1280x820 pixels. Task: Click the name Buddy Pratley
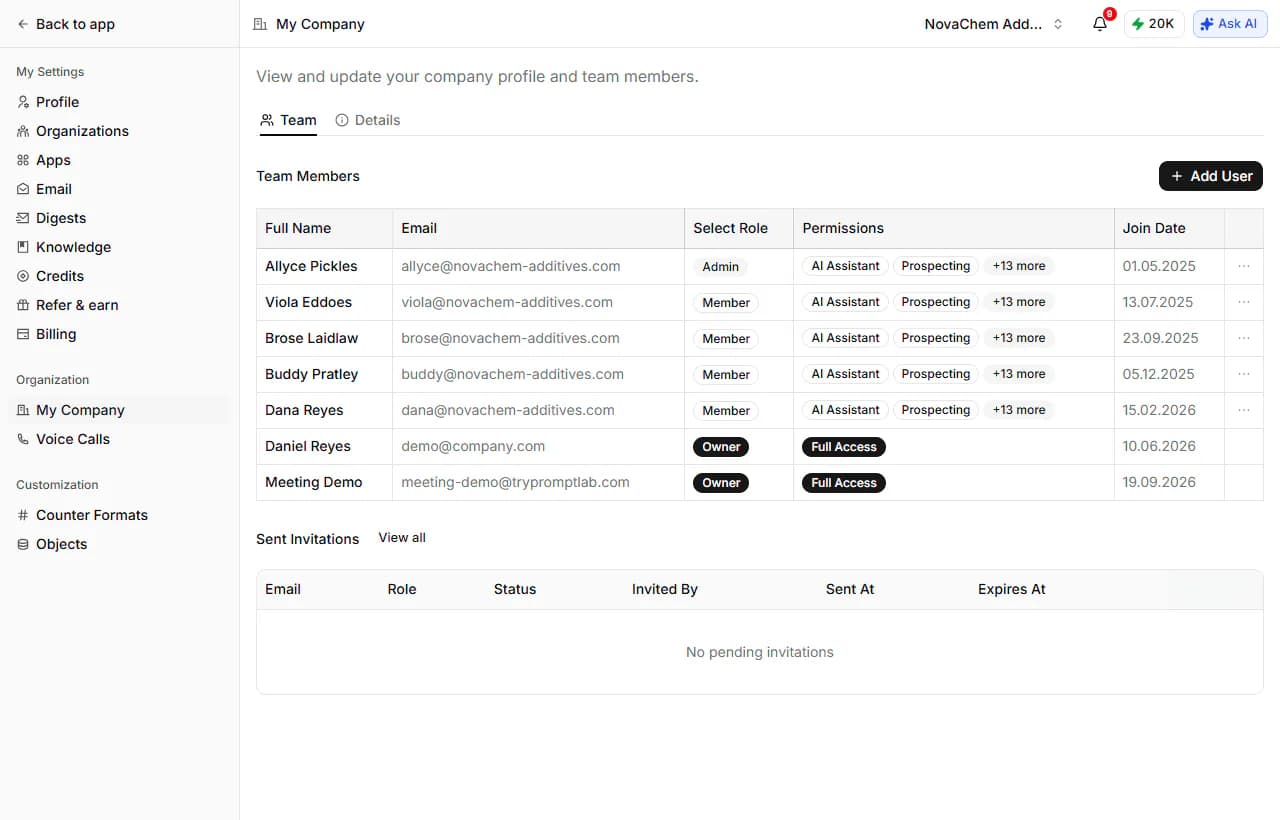coord(312,374)
